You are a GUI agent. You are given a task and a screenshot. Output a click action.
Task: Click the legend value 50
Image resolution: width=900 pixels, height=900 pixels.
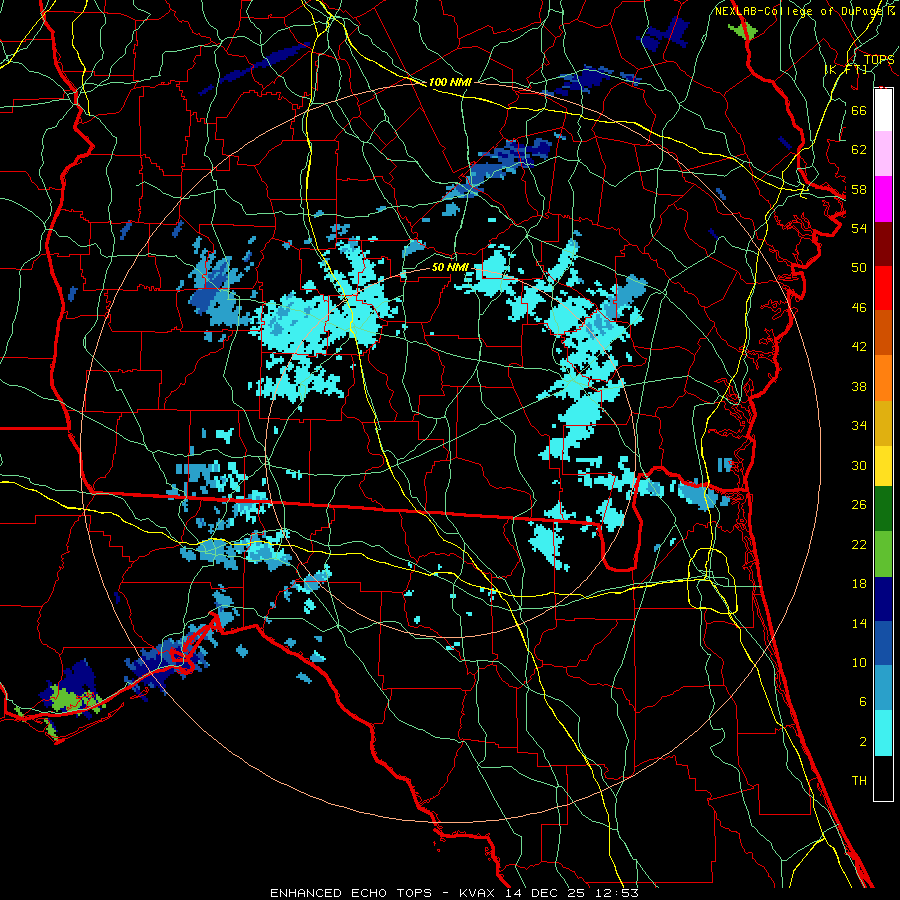859,267
